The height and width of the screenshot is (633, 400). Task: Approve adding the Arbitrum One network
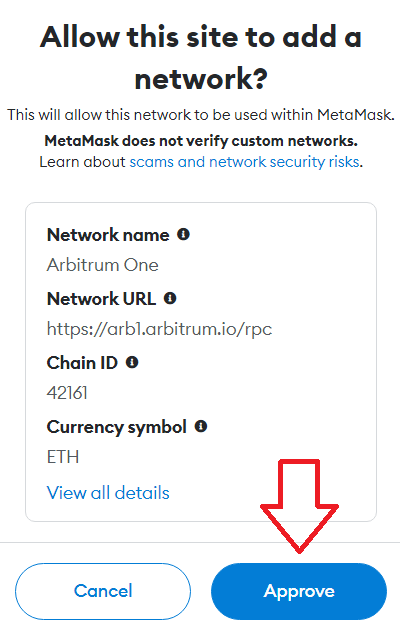[299, 591]
